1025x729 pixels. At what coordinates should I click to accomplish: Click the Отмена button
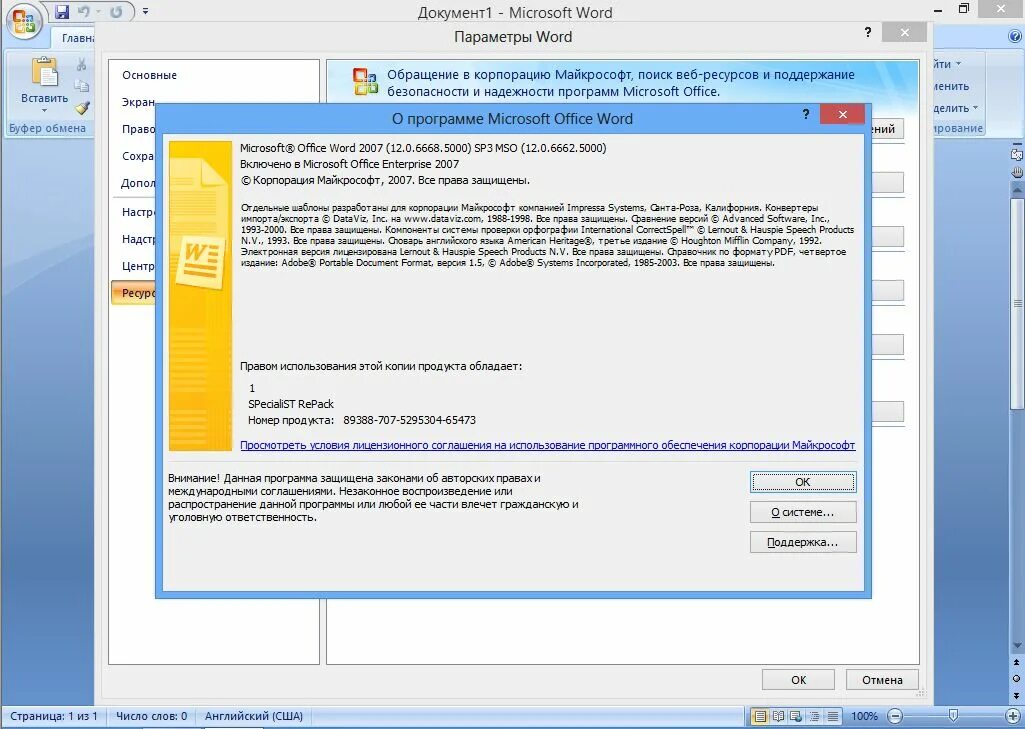(x=882, y=680)
